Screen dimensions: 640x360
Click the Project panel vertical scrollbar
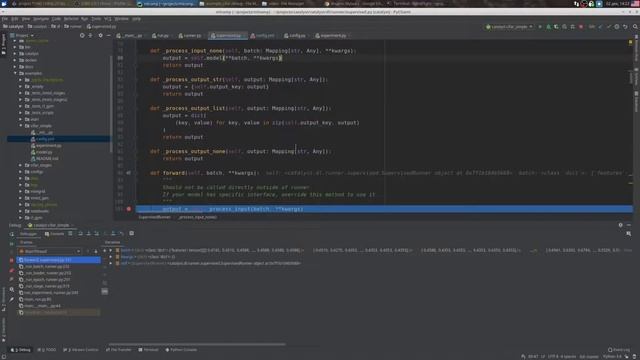click(x=111, y=104)
